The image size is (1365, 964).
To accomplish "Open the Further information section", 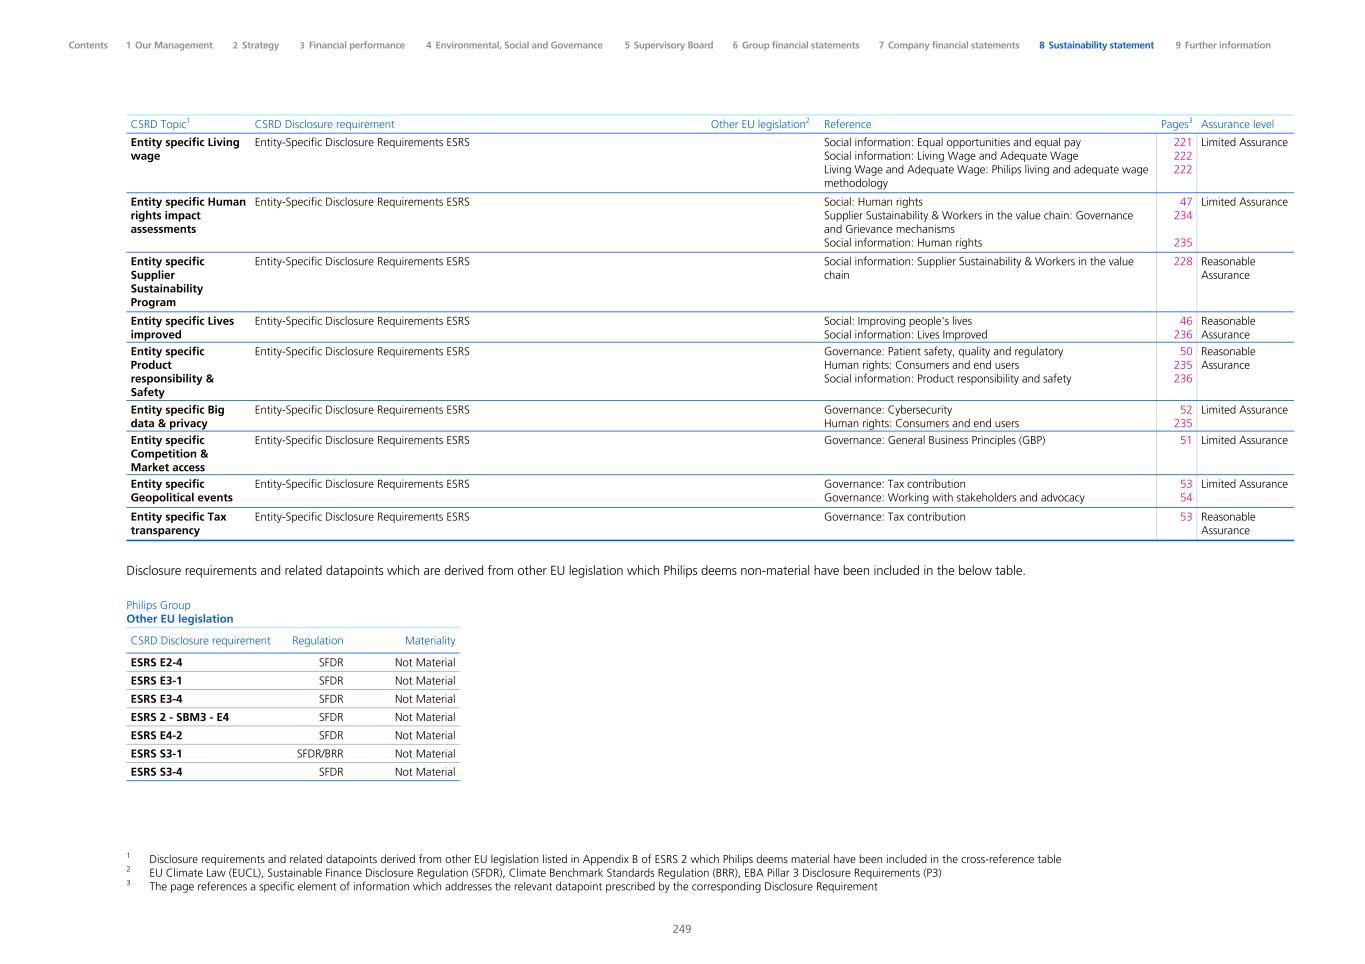I will (1223, 45).
